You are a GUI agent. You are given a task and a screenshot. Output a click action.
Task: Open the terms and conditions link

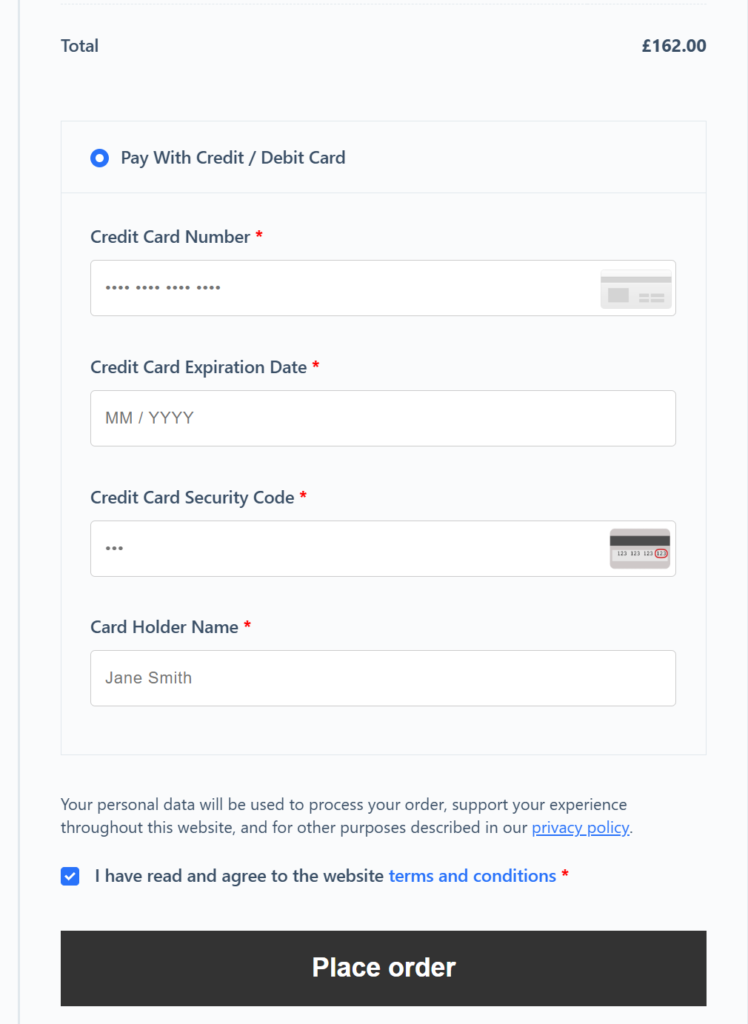[x=472, y=876]
